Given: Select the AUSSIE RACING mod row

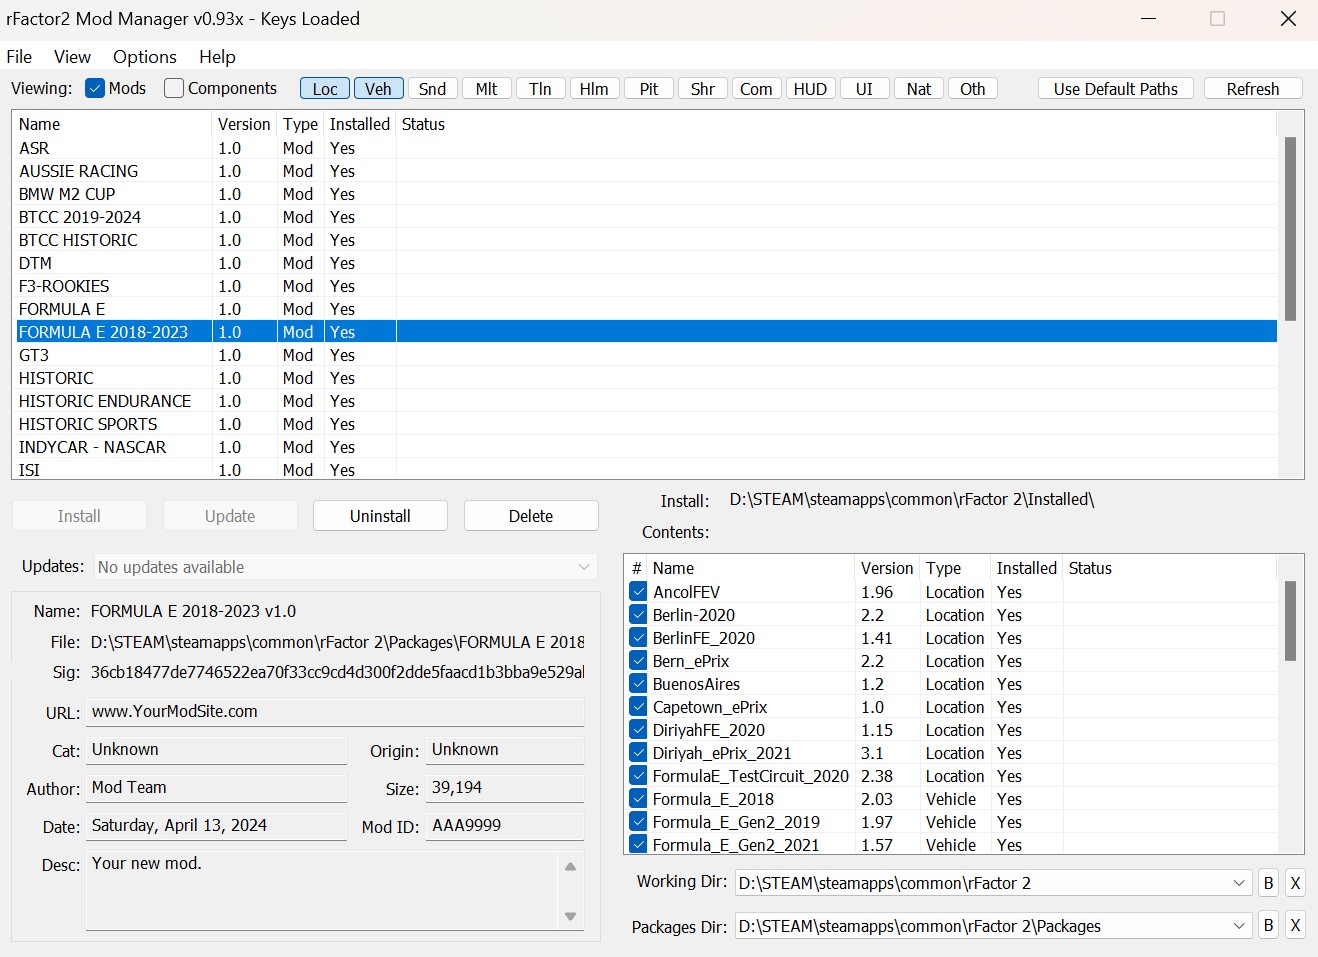Looking at the screenshot, I should tap(646, 171).
